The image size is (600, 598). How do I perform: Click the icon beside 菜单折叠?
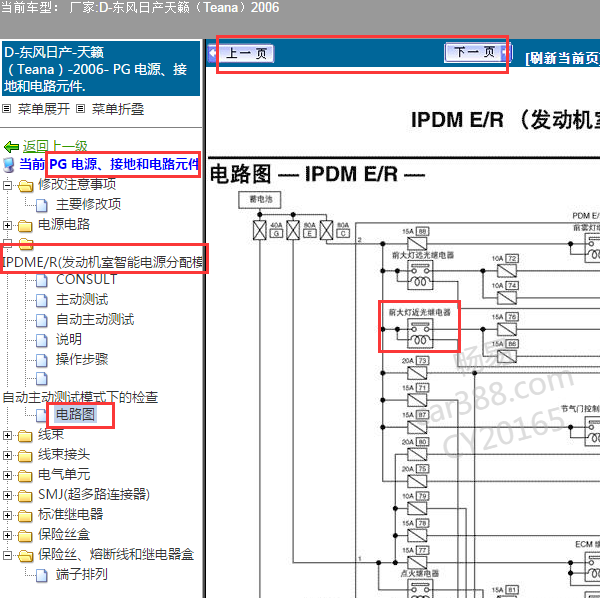click(x=80, y=109)
